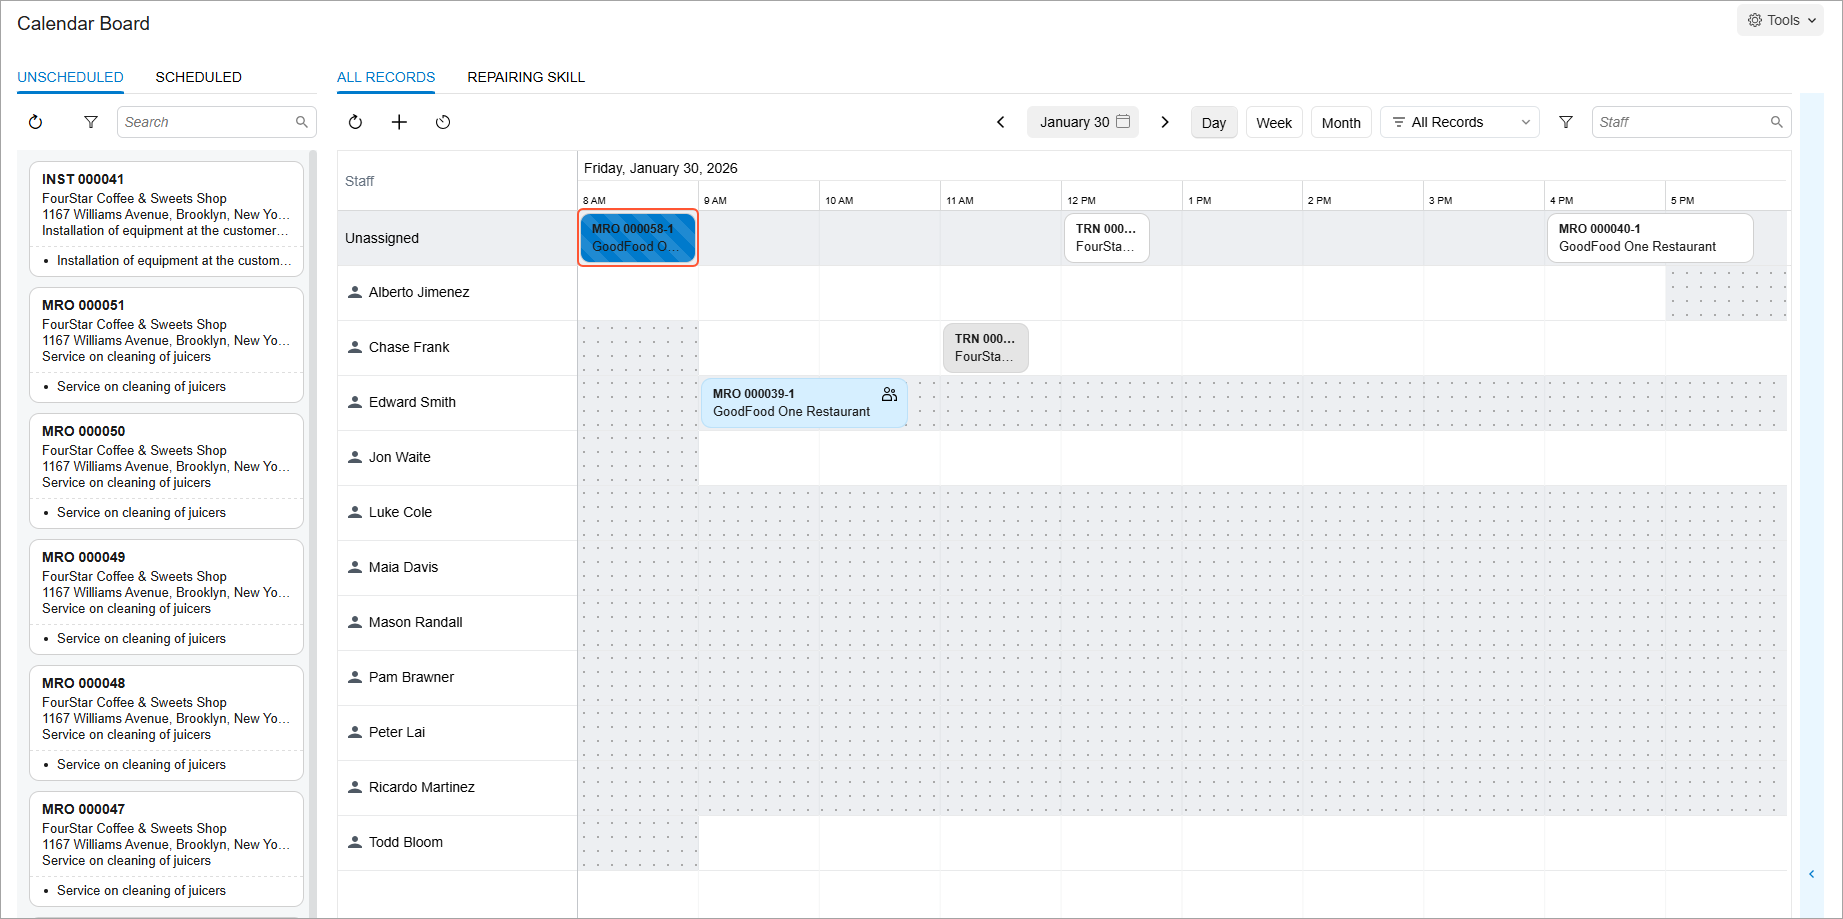Viewport: 1843px width, 919px height.
Task: Select the MRO 000058-1 appointment
Action: [638, 238]
